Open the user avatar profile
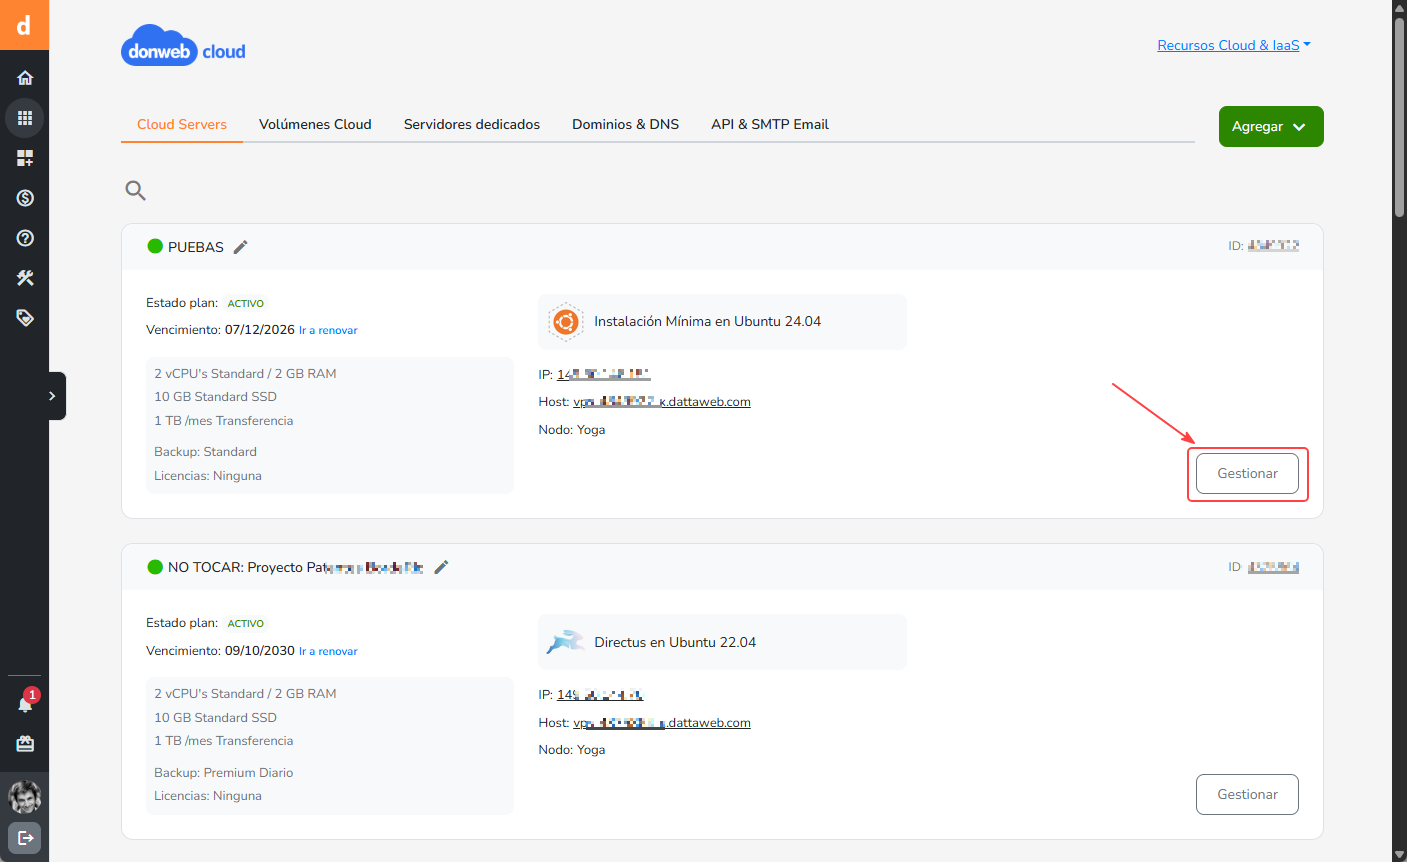This screenshot has width=1407, height=862. [24, 797]
